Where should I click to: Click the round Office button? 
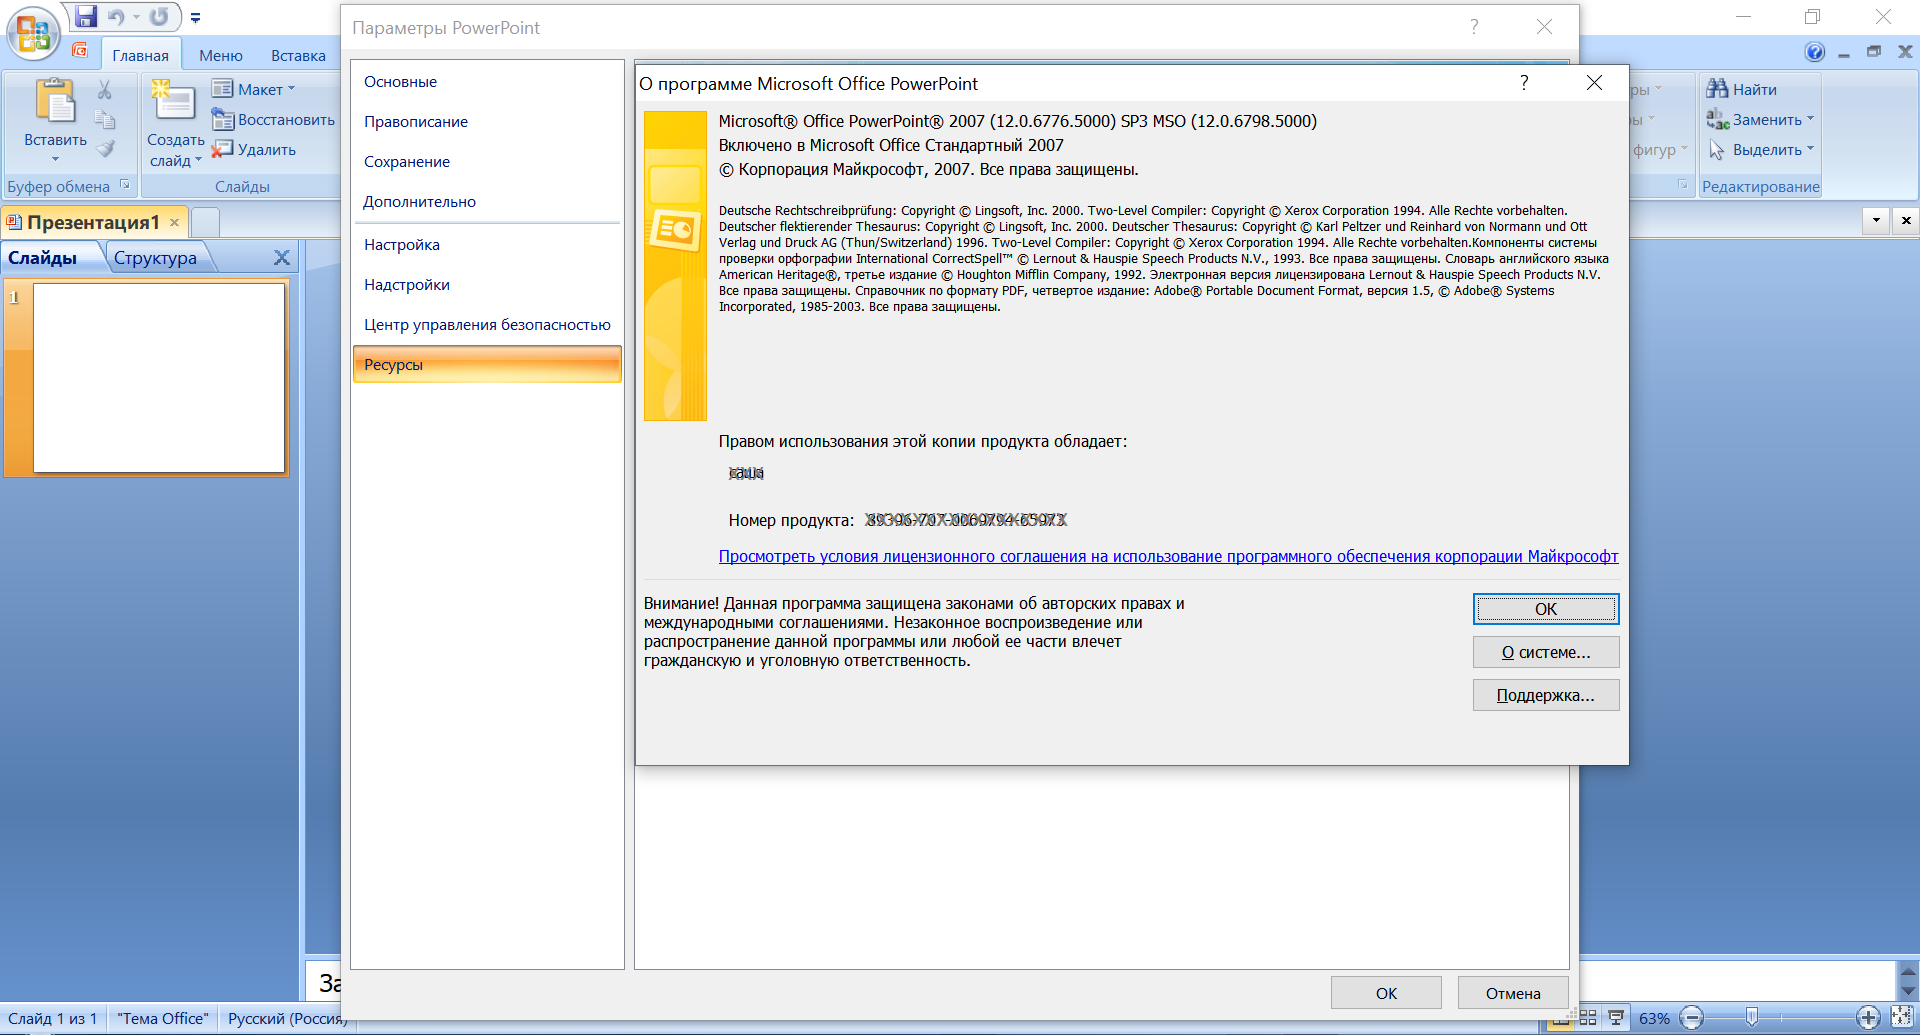pos(33,34)
